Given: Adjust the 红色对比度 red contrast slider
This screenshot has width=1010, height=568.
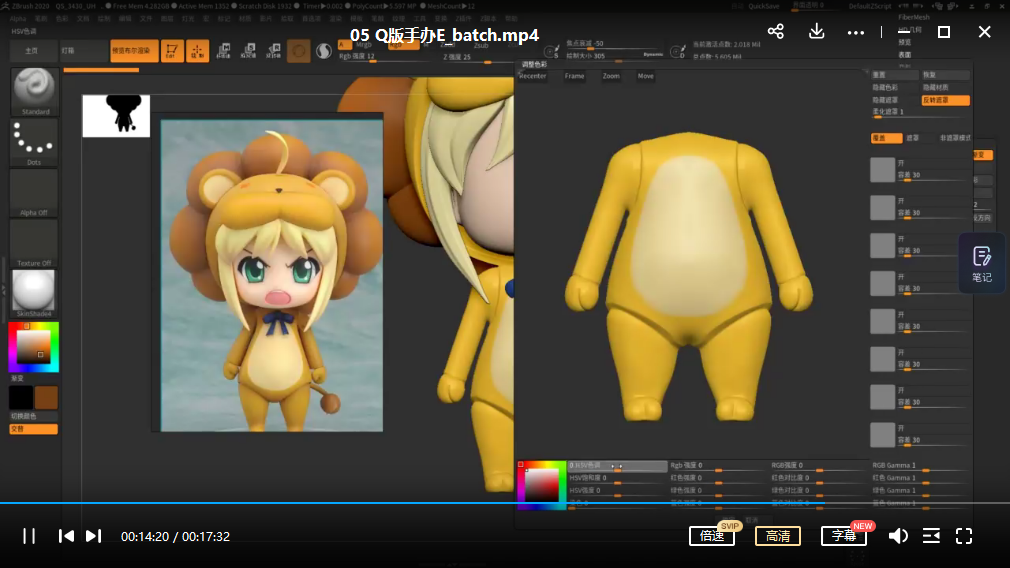Looking at the screenshot, I should (818, 478).
